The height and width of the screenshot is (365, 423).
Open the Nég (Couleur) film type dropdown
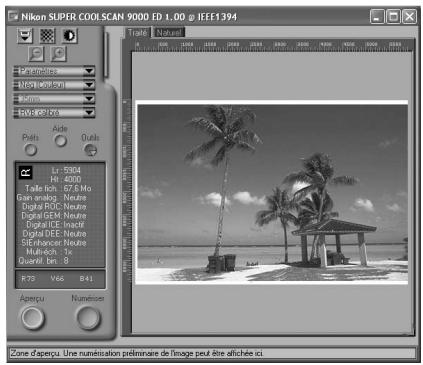tap(54, 85)
